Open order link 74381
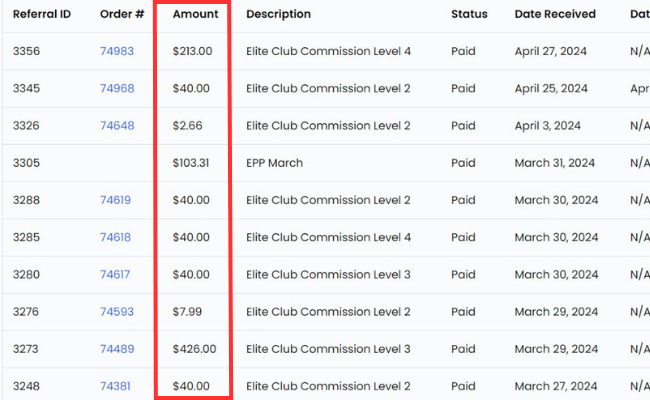650x400 pixels. tap(115, 386)
